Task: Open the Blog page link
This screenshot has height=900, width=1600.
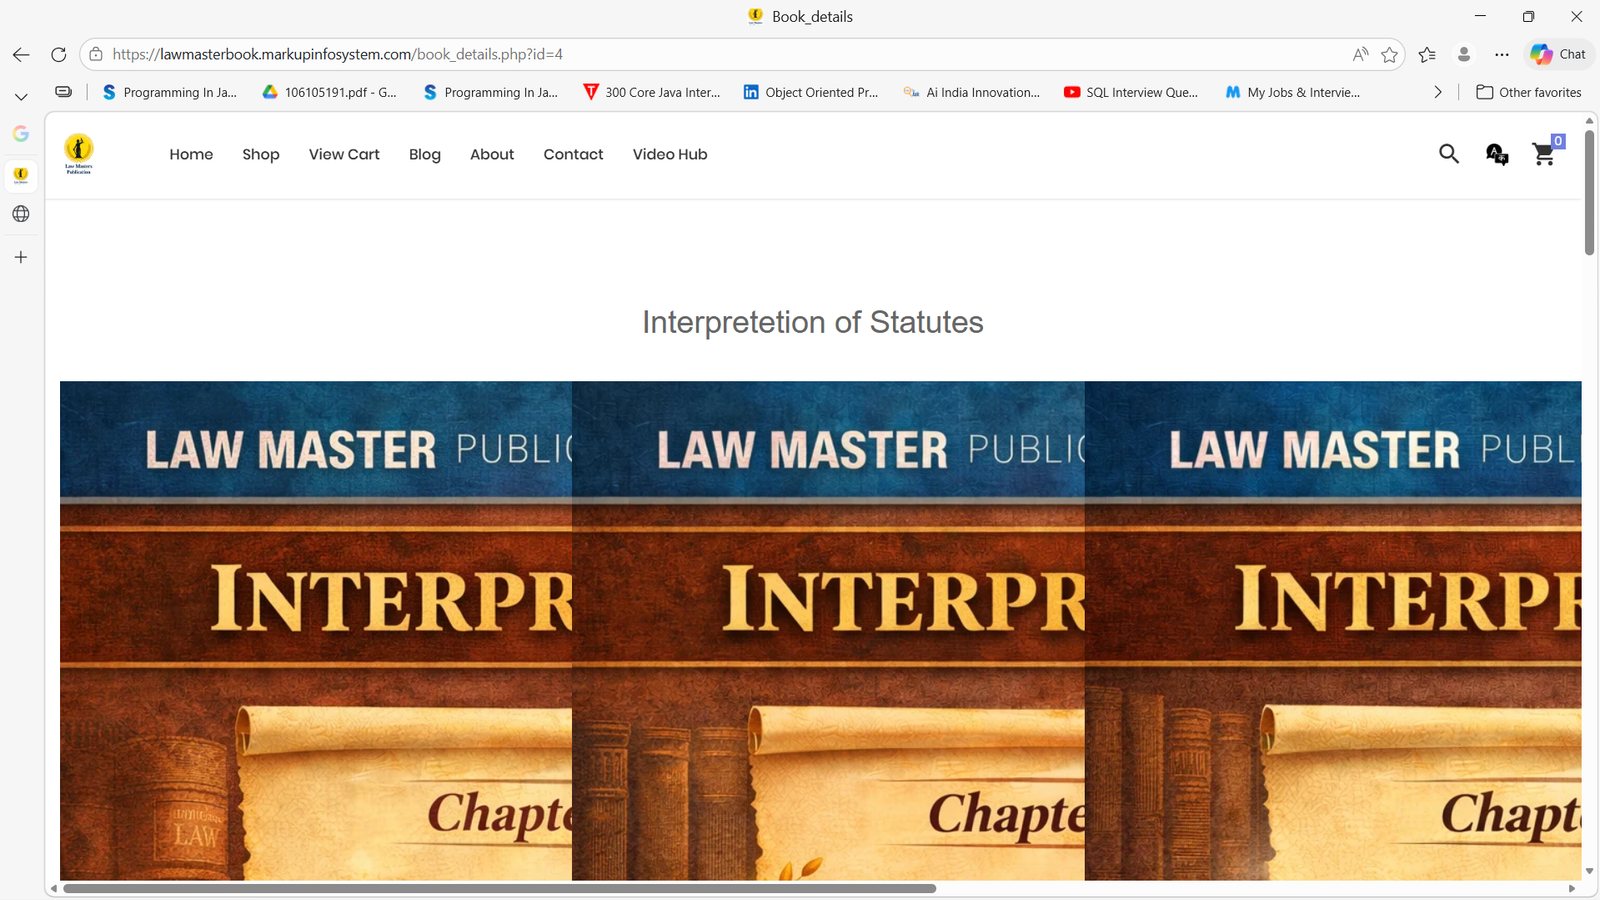Action: [x=424, y=154]
